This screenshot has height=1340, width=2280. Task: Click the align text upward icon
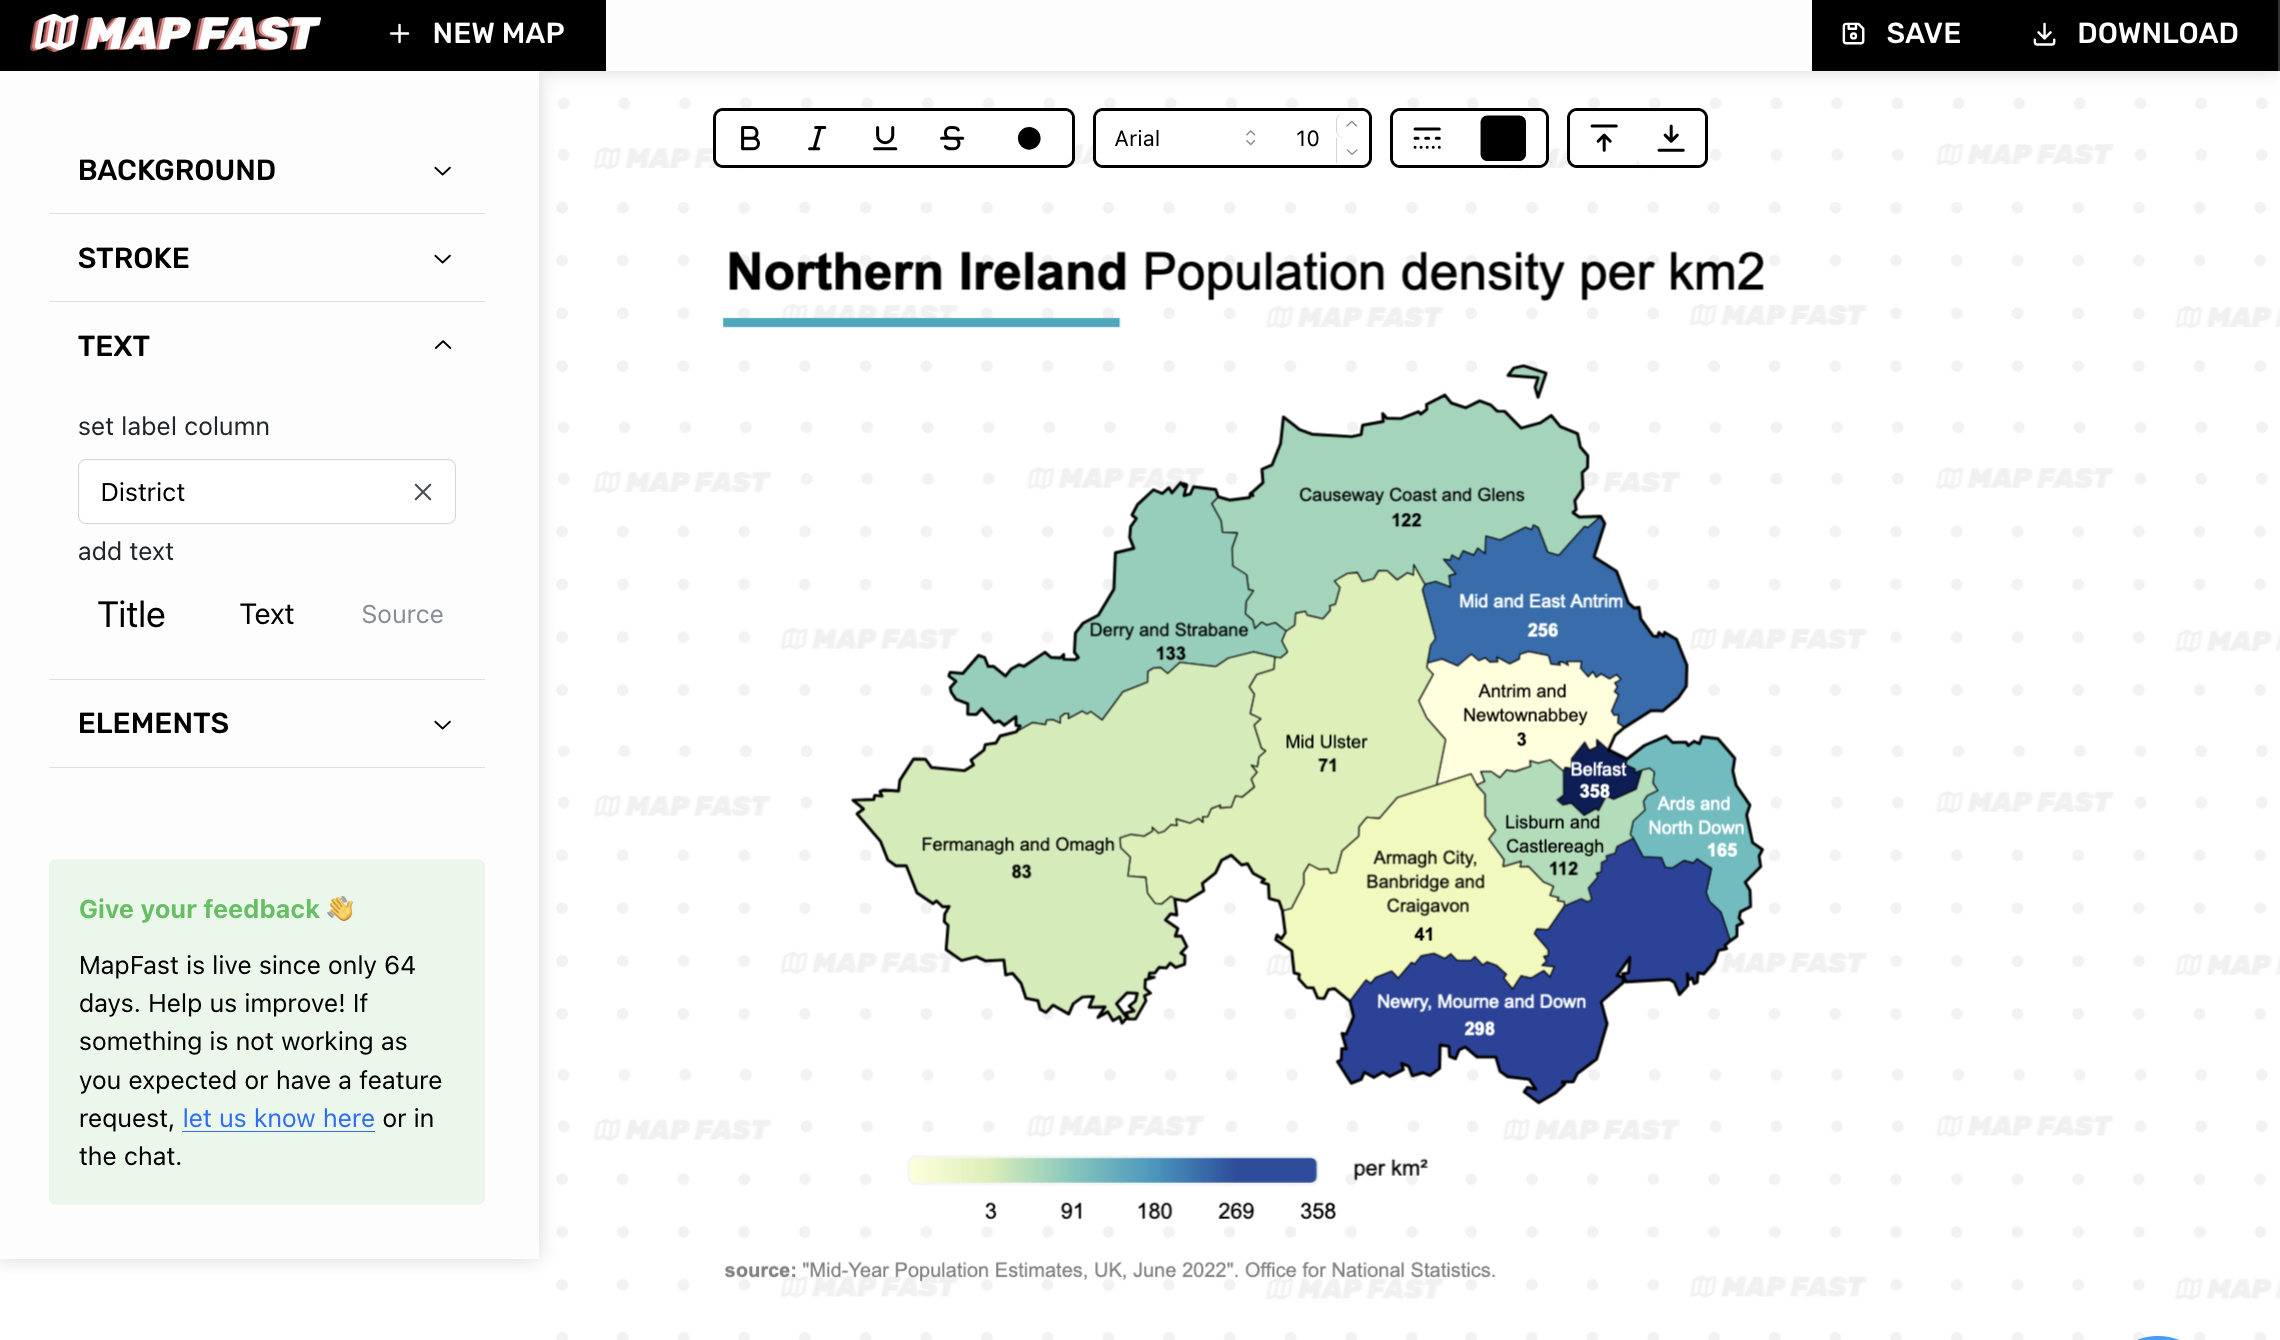coord(1602,137)
